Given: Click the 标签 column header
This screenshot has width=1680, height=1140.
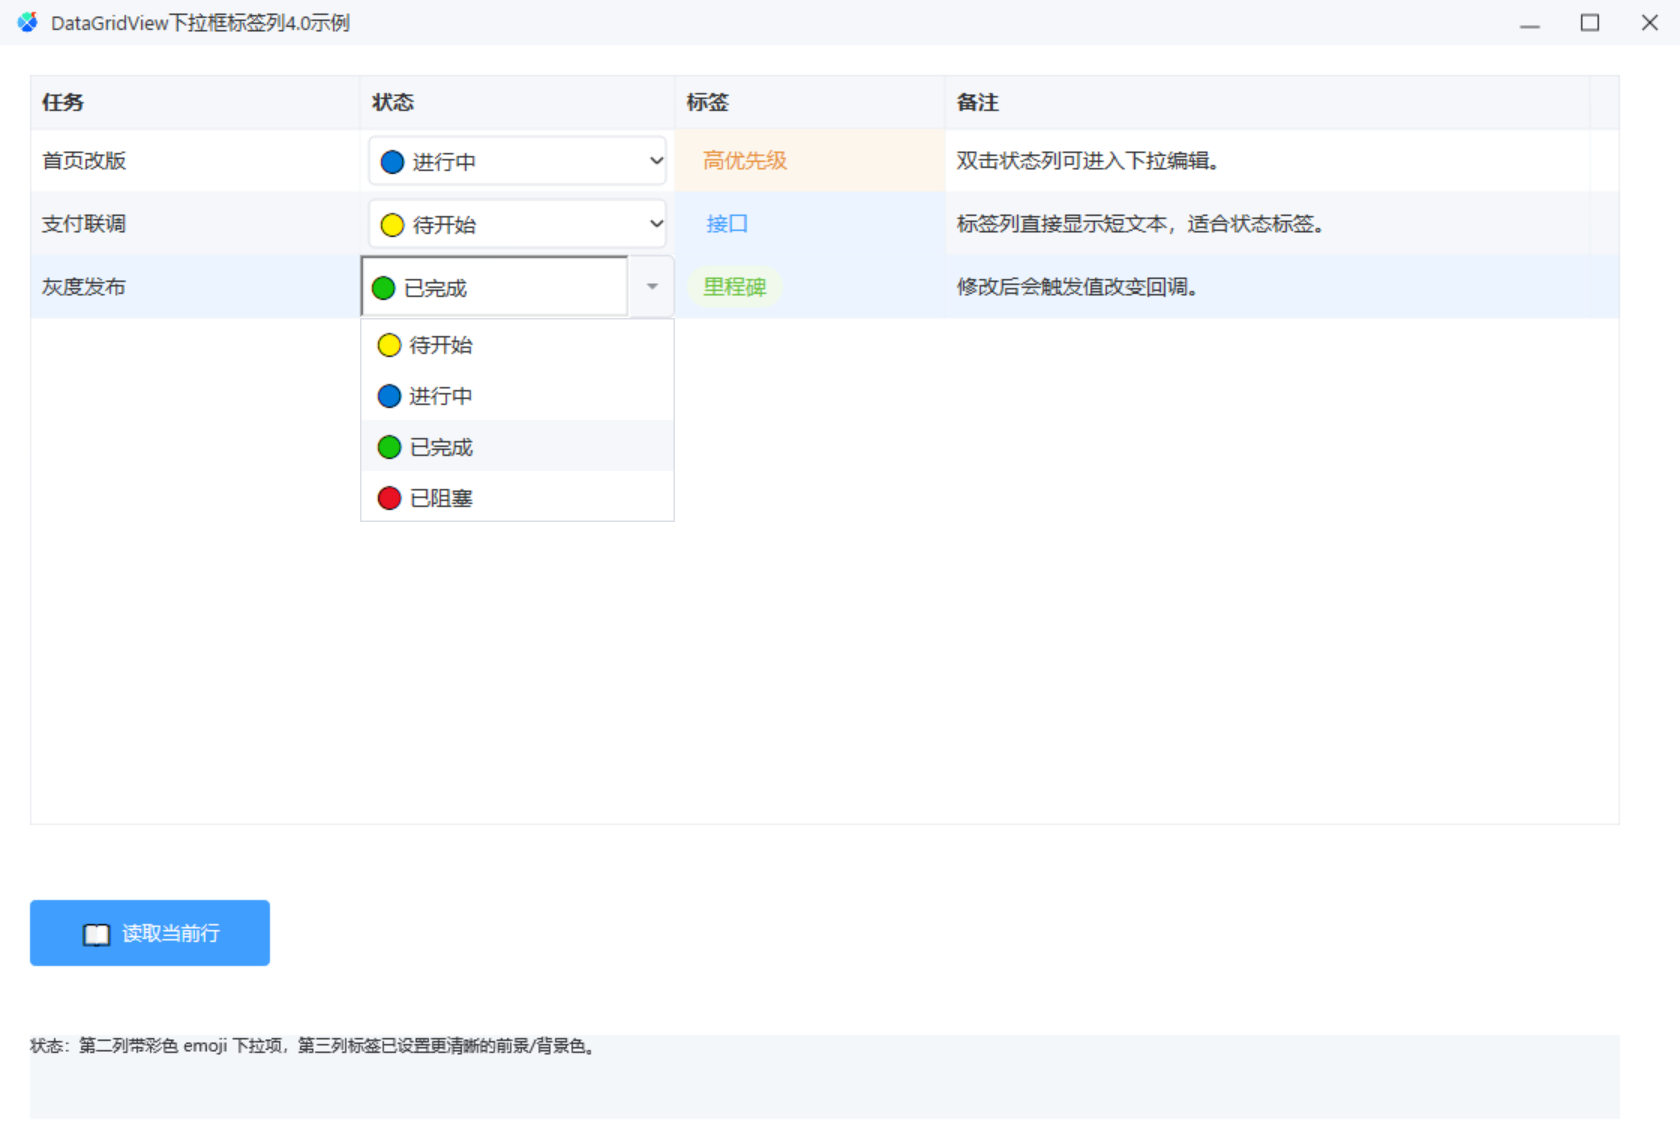Looking at the screenshot, I should 810,102.
